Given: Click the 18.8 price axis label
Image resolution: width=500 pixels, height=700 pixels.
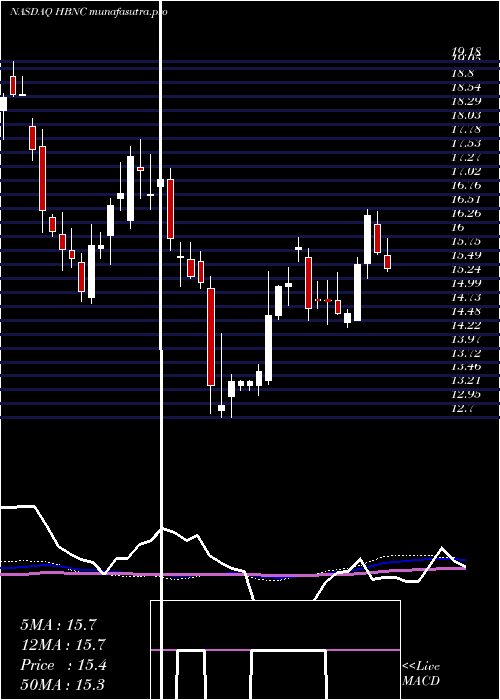Looking at the screenshot, I should (x=462, y=74).
